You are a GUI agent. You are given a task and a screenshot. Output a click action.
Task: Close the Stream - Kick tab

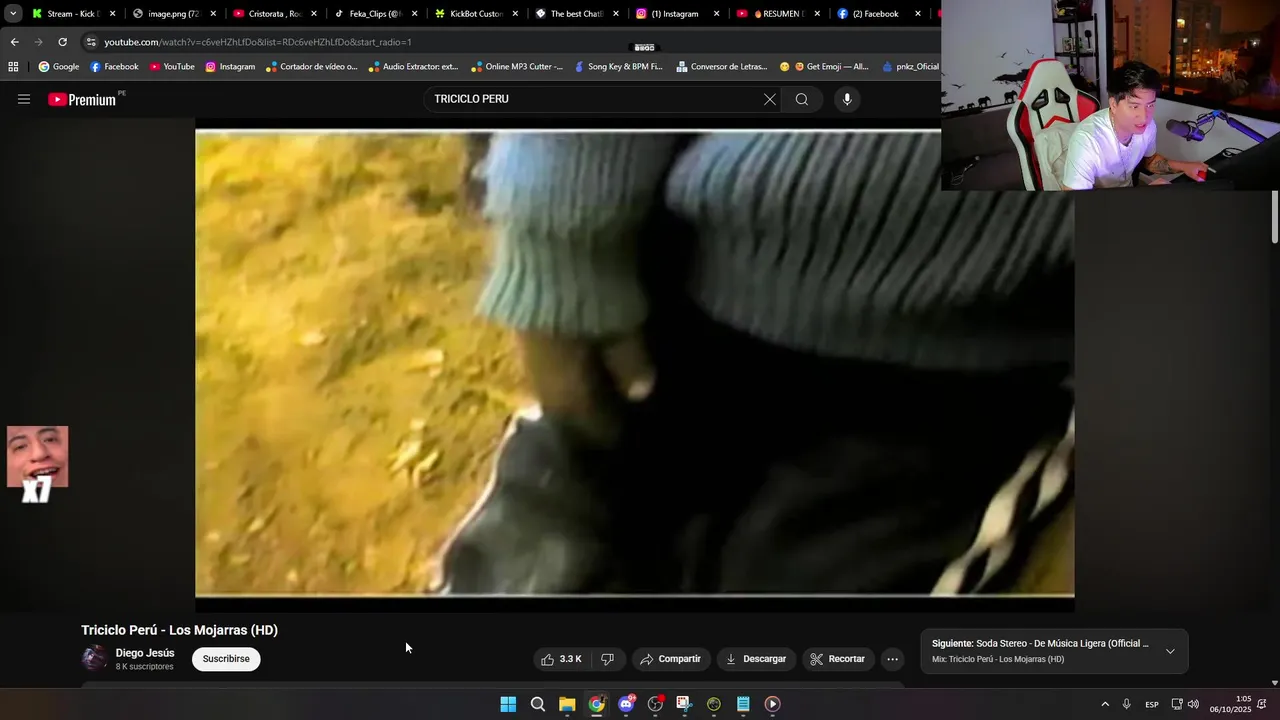[x=112, y=14]
